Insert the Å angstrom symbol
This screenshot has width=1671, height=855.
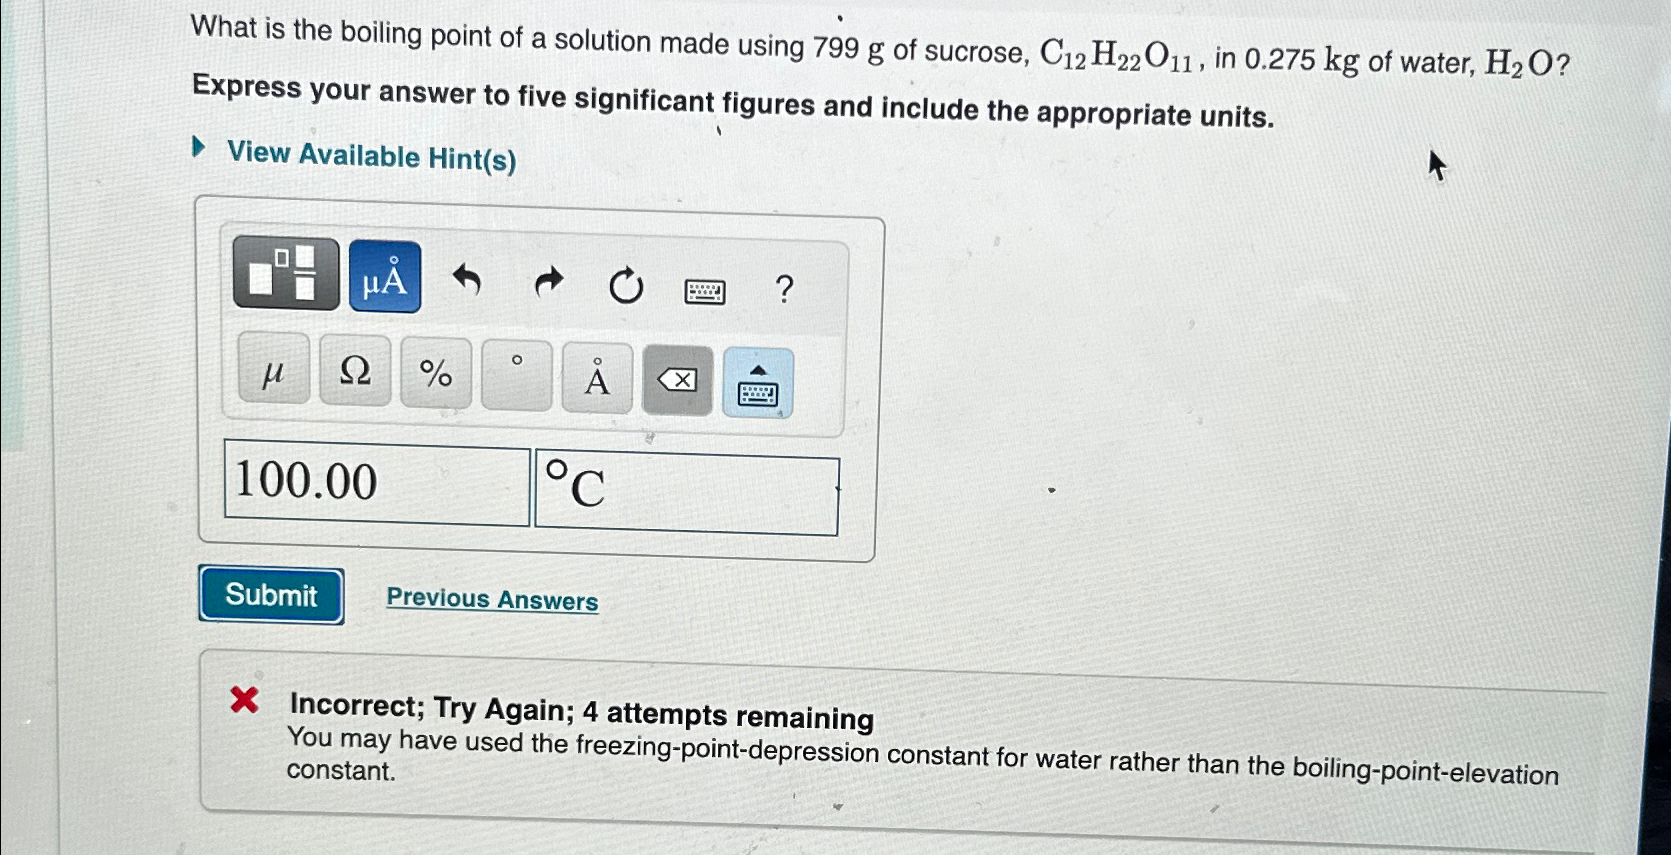(594, 379)
